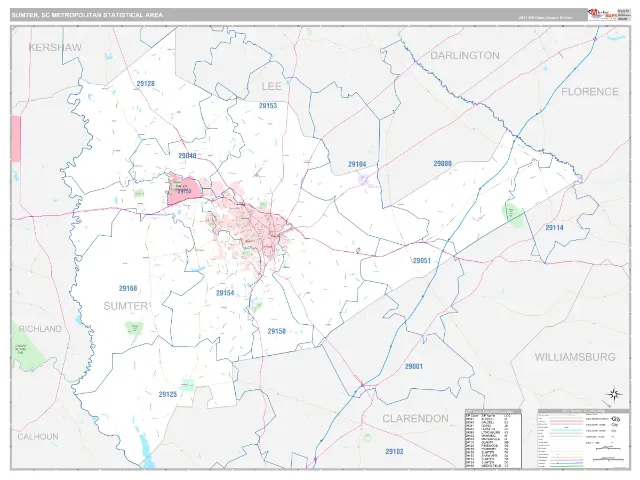
Task: Select ZIP code 29102 label
Action: (x=394, y=451)
